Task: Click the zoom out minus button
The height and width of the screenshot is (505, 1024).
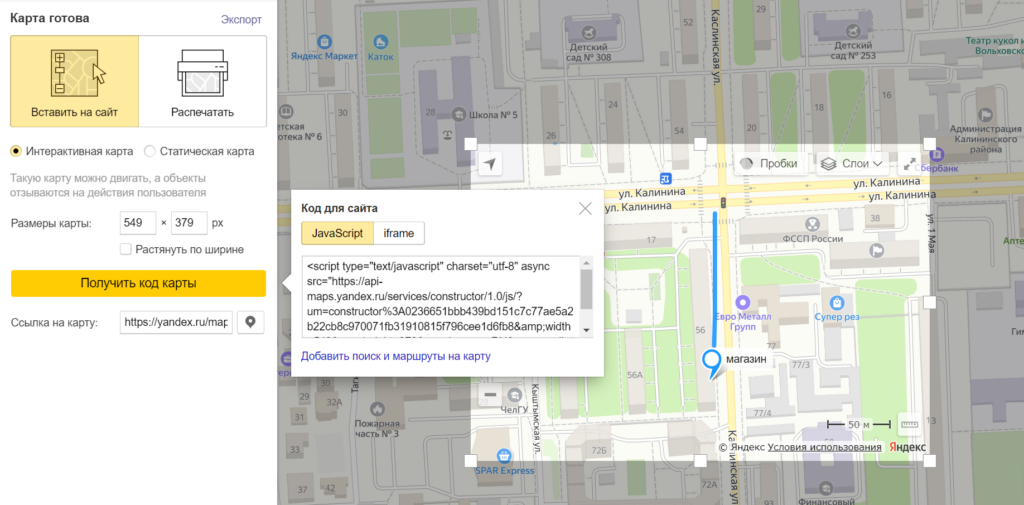Action: click(x=490, y=395)
